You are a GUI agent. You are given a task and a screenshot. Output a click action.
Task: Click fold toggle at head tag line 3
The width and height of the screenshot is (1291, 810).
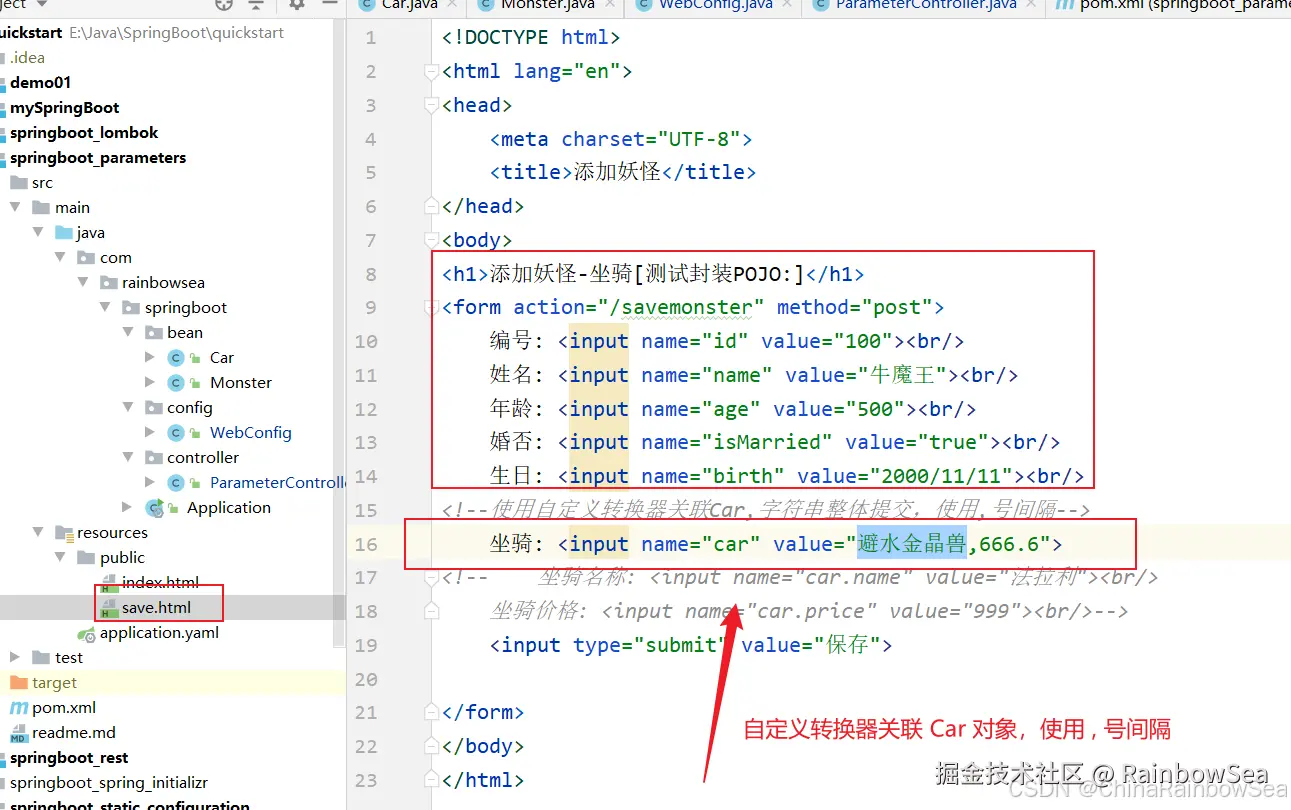coord(433,105)
